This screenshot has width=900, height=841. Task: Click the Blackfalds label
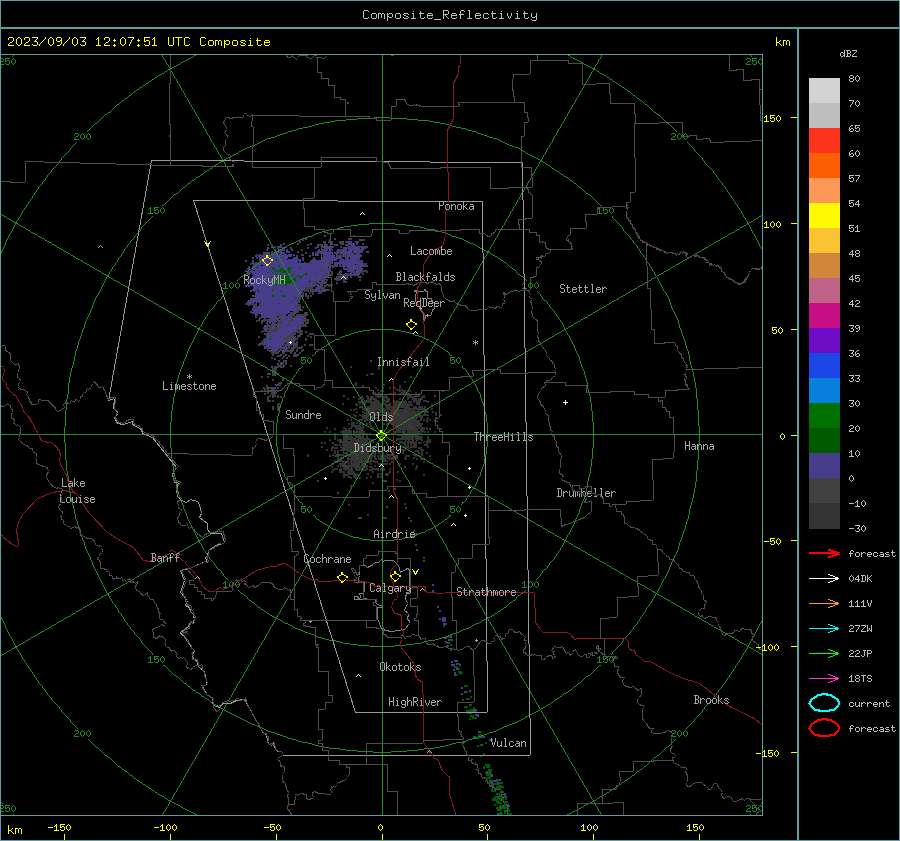[425, 277]
